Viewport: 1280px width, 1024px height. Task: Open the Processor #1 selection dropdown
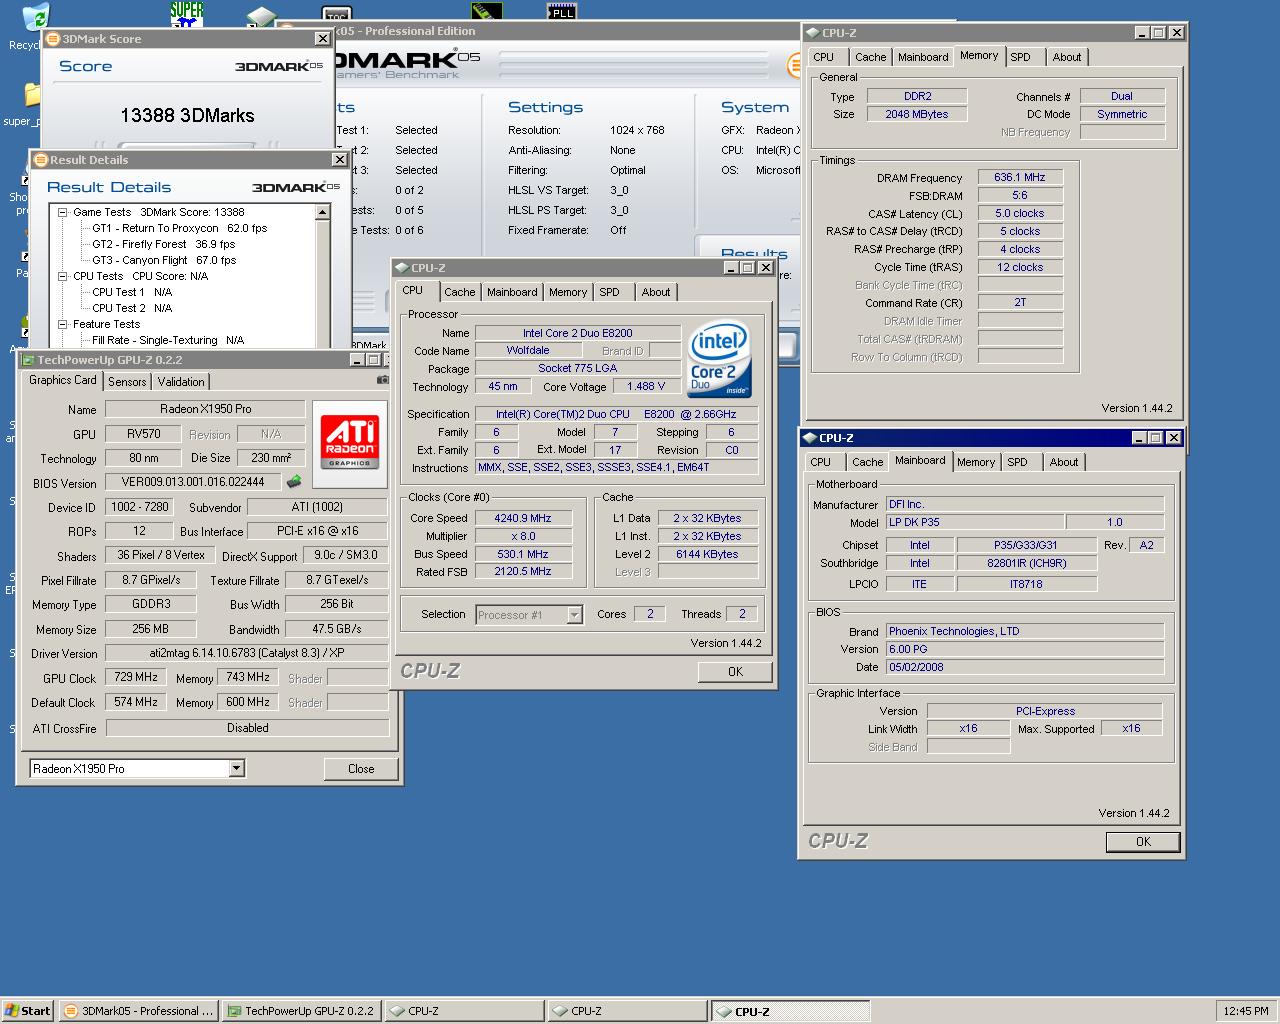574,615
